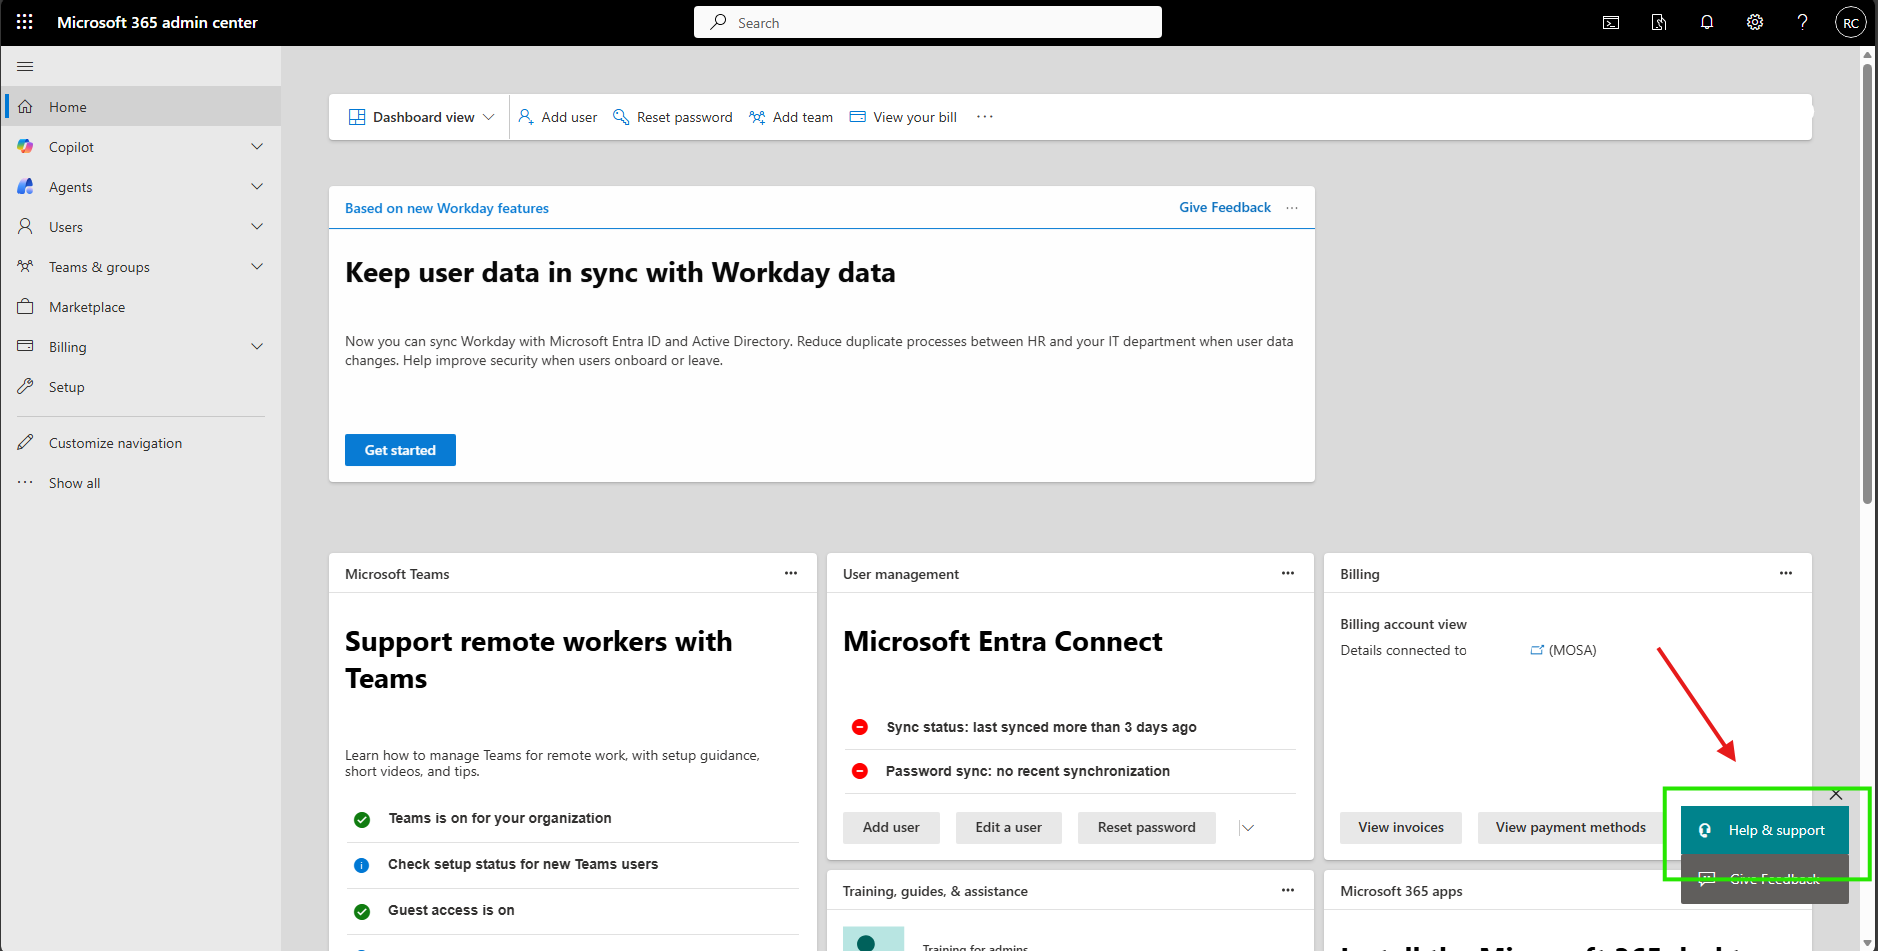Click Give Feedback on the Workday card
This screenshot has width=1878, height=951.
point(1224,207)
